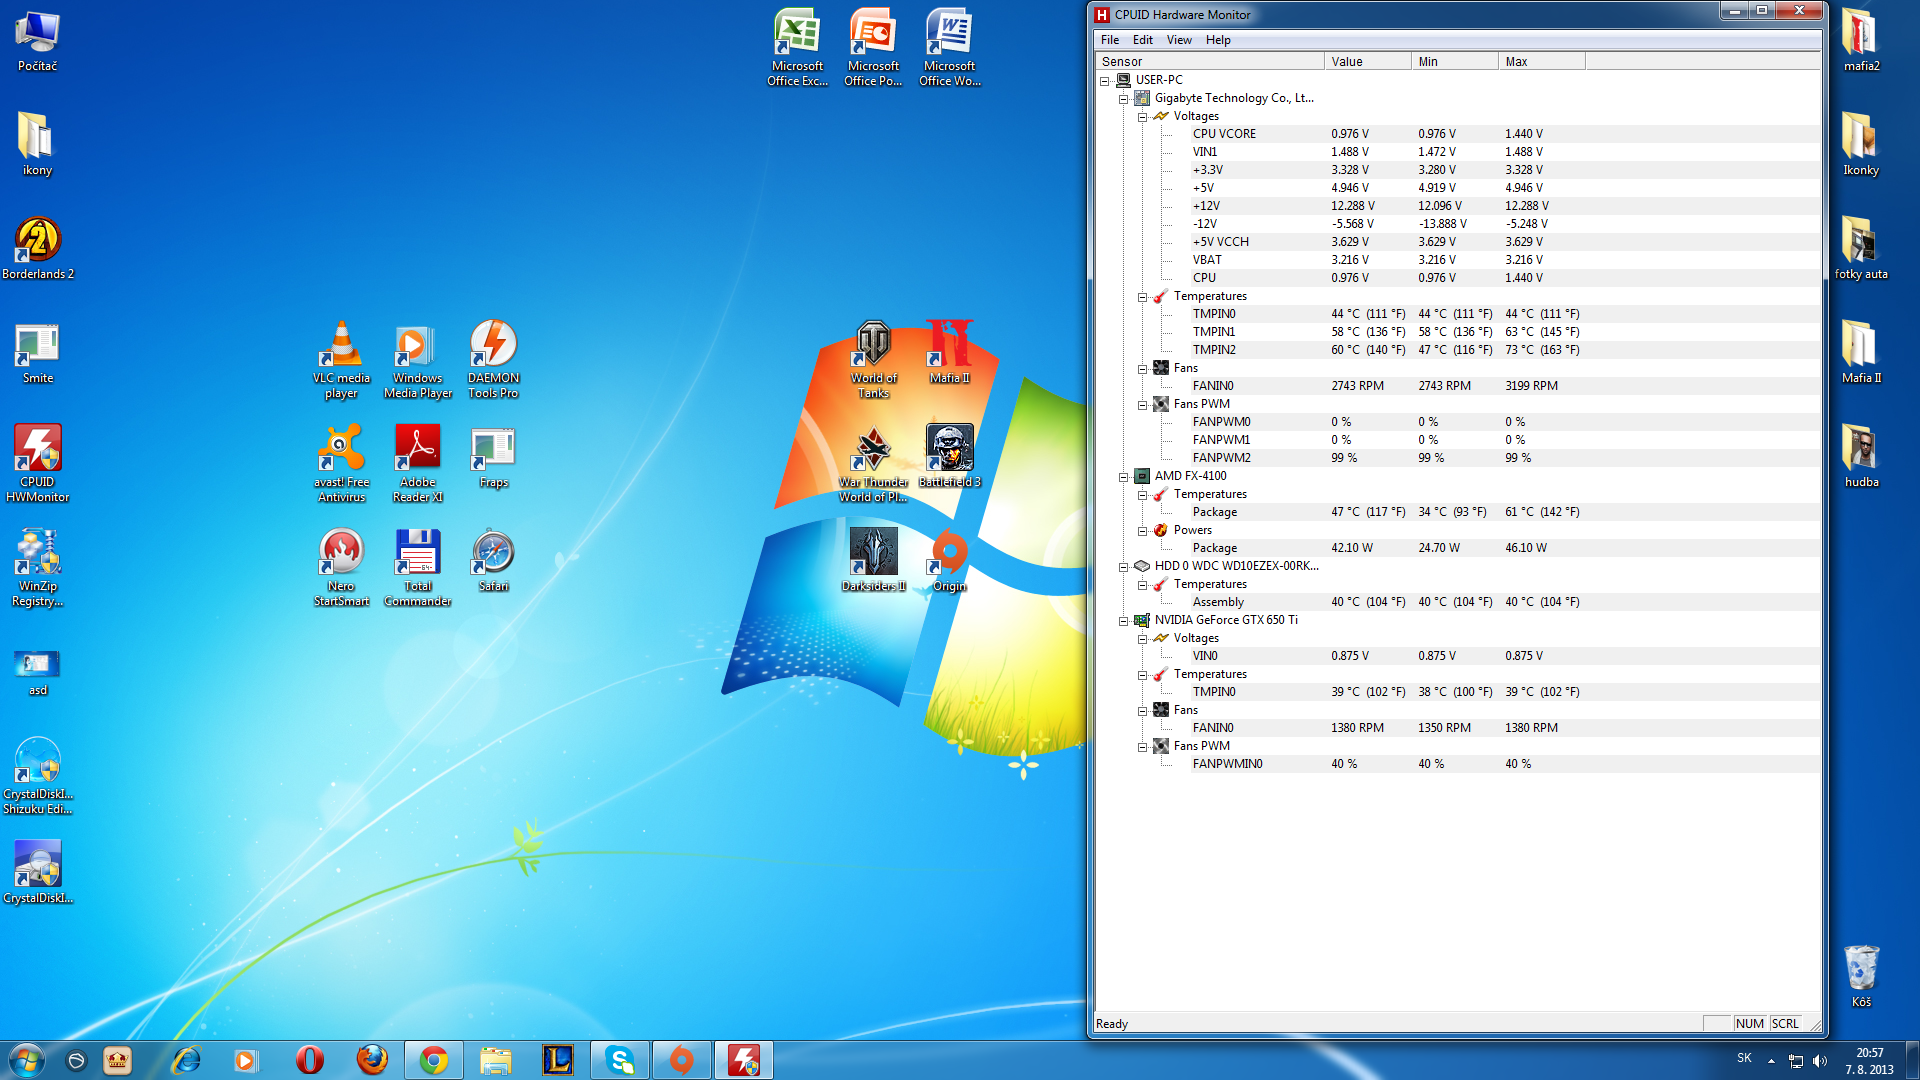
Task: Collapse the NVIDIA GeForce GTX 650 Ti node
Action: (1124, 621)
